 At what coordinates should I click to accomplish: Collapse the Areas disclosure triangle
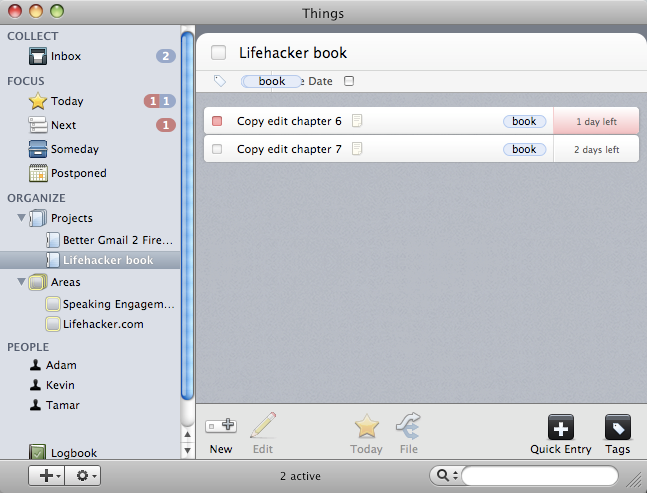[21, 282]
